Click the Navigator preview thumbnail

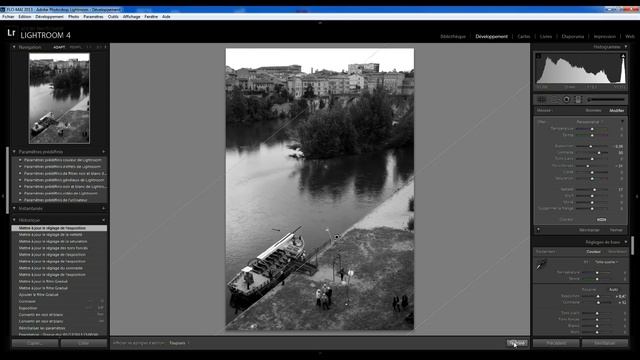pyautogui.click(x=60, y=98)
